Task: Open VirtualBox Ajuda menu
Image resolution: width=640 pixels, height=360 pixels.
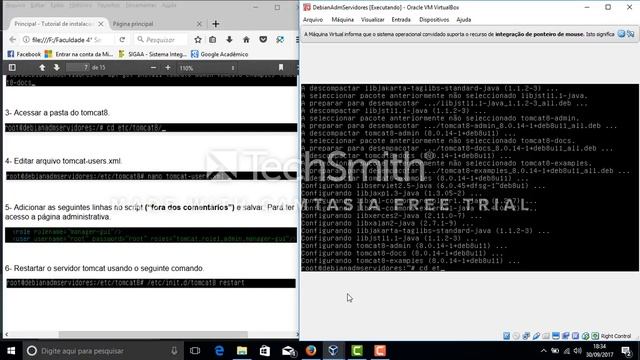Action: [x=463, y=20]
